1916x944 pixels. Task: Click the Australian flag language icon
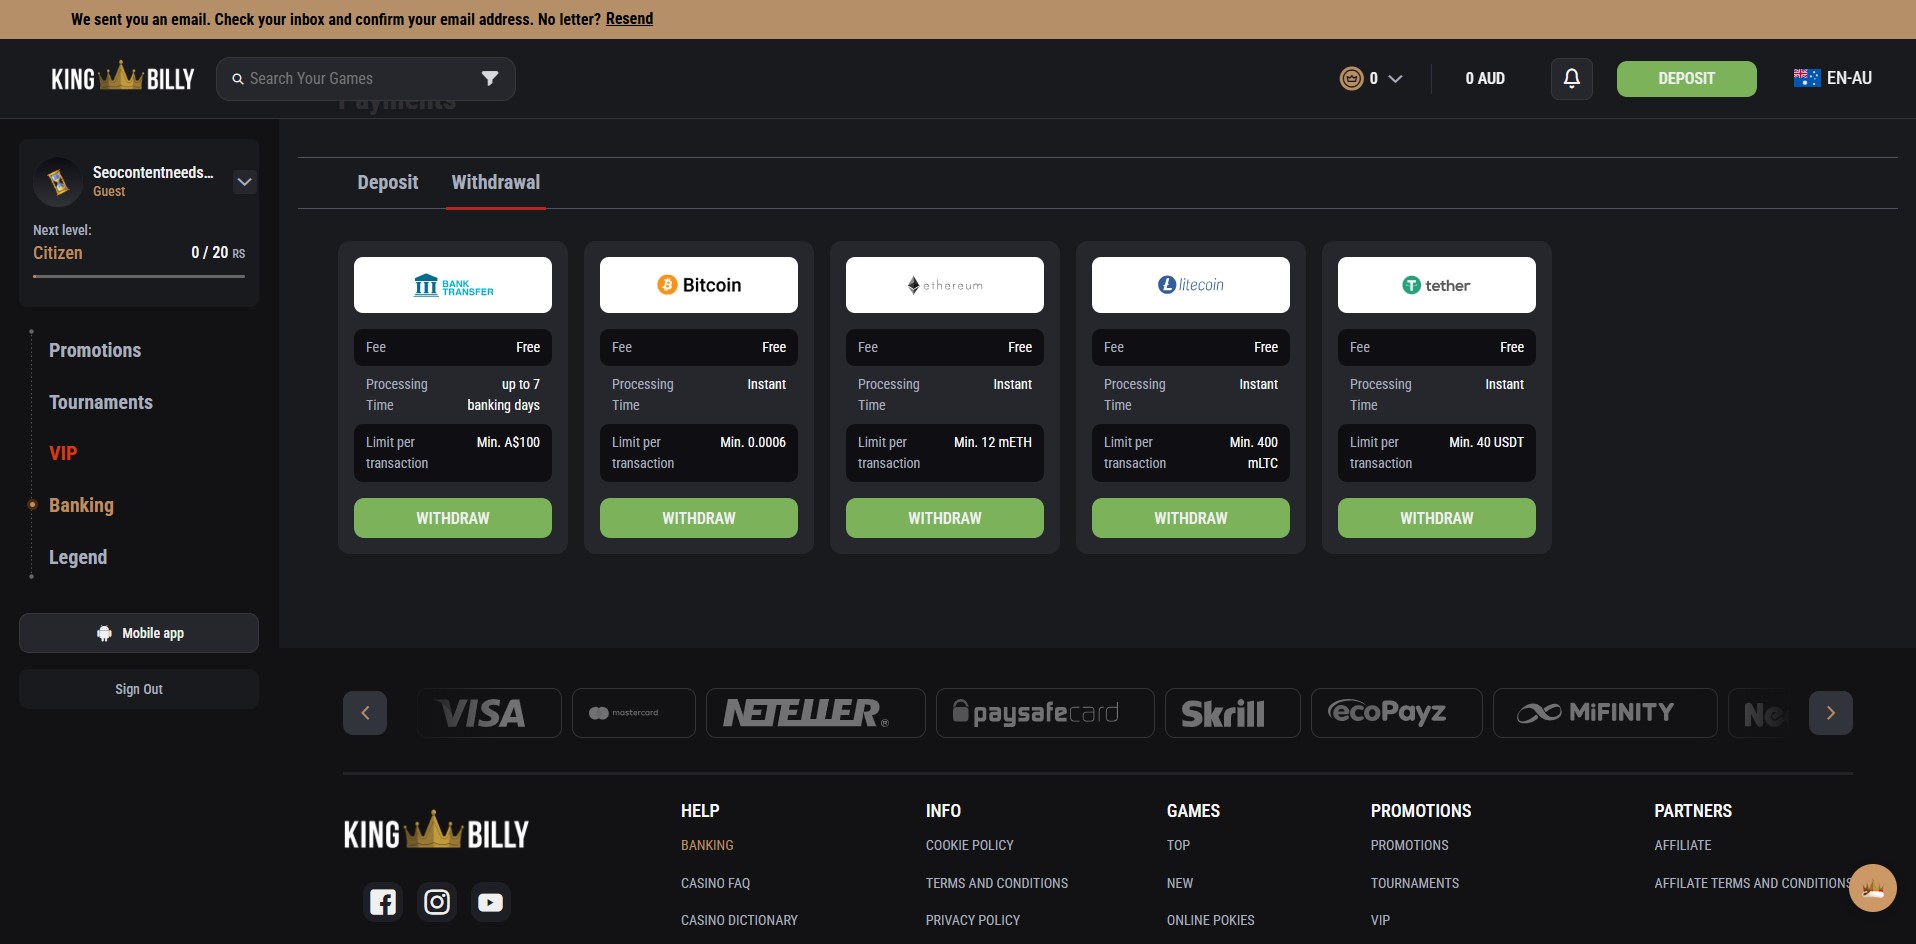tap(1807, 78)
